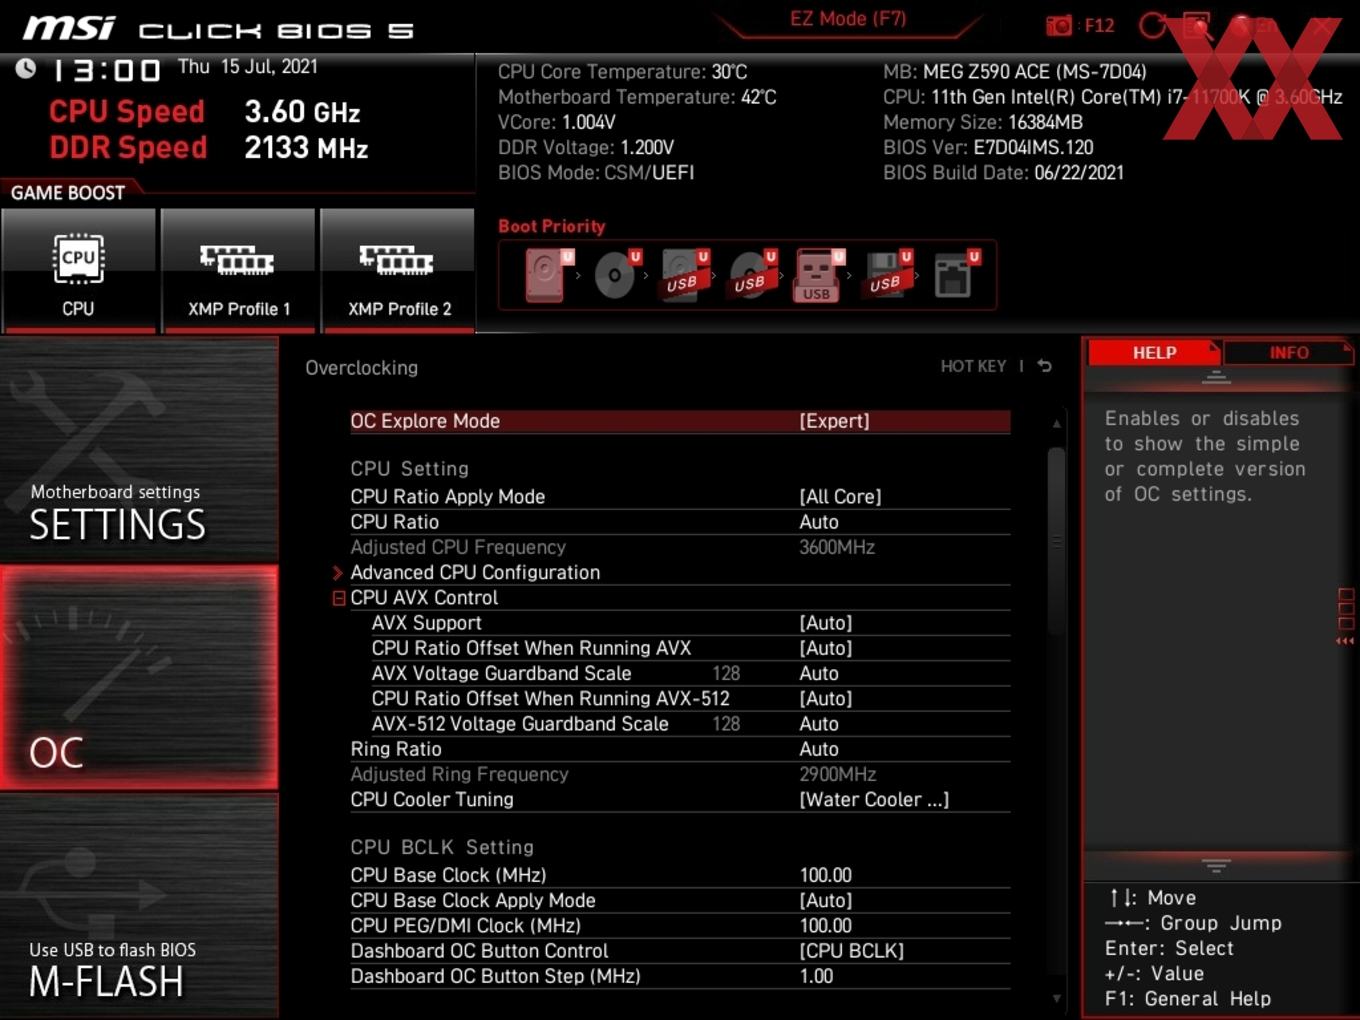
Task: Click the Boot Priority label
Action: pyautogui.click(x=552, y=226)
